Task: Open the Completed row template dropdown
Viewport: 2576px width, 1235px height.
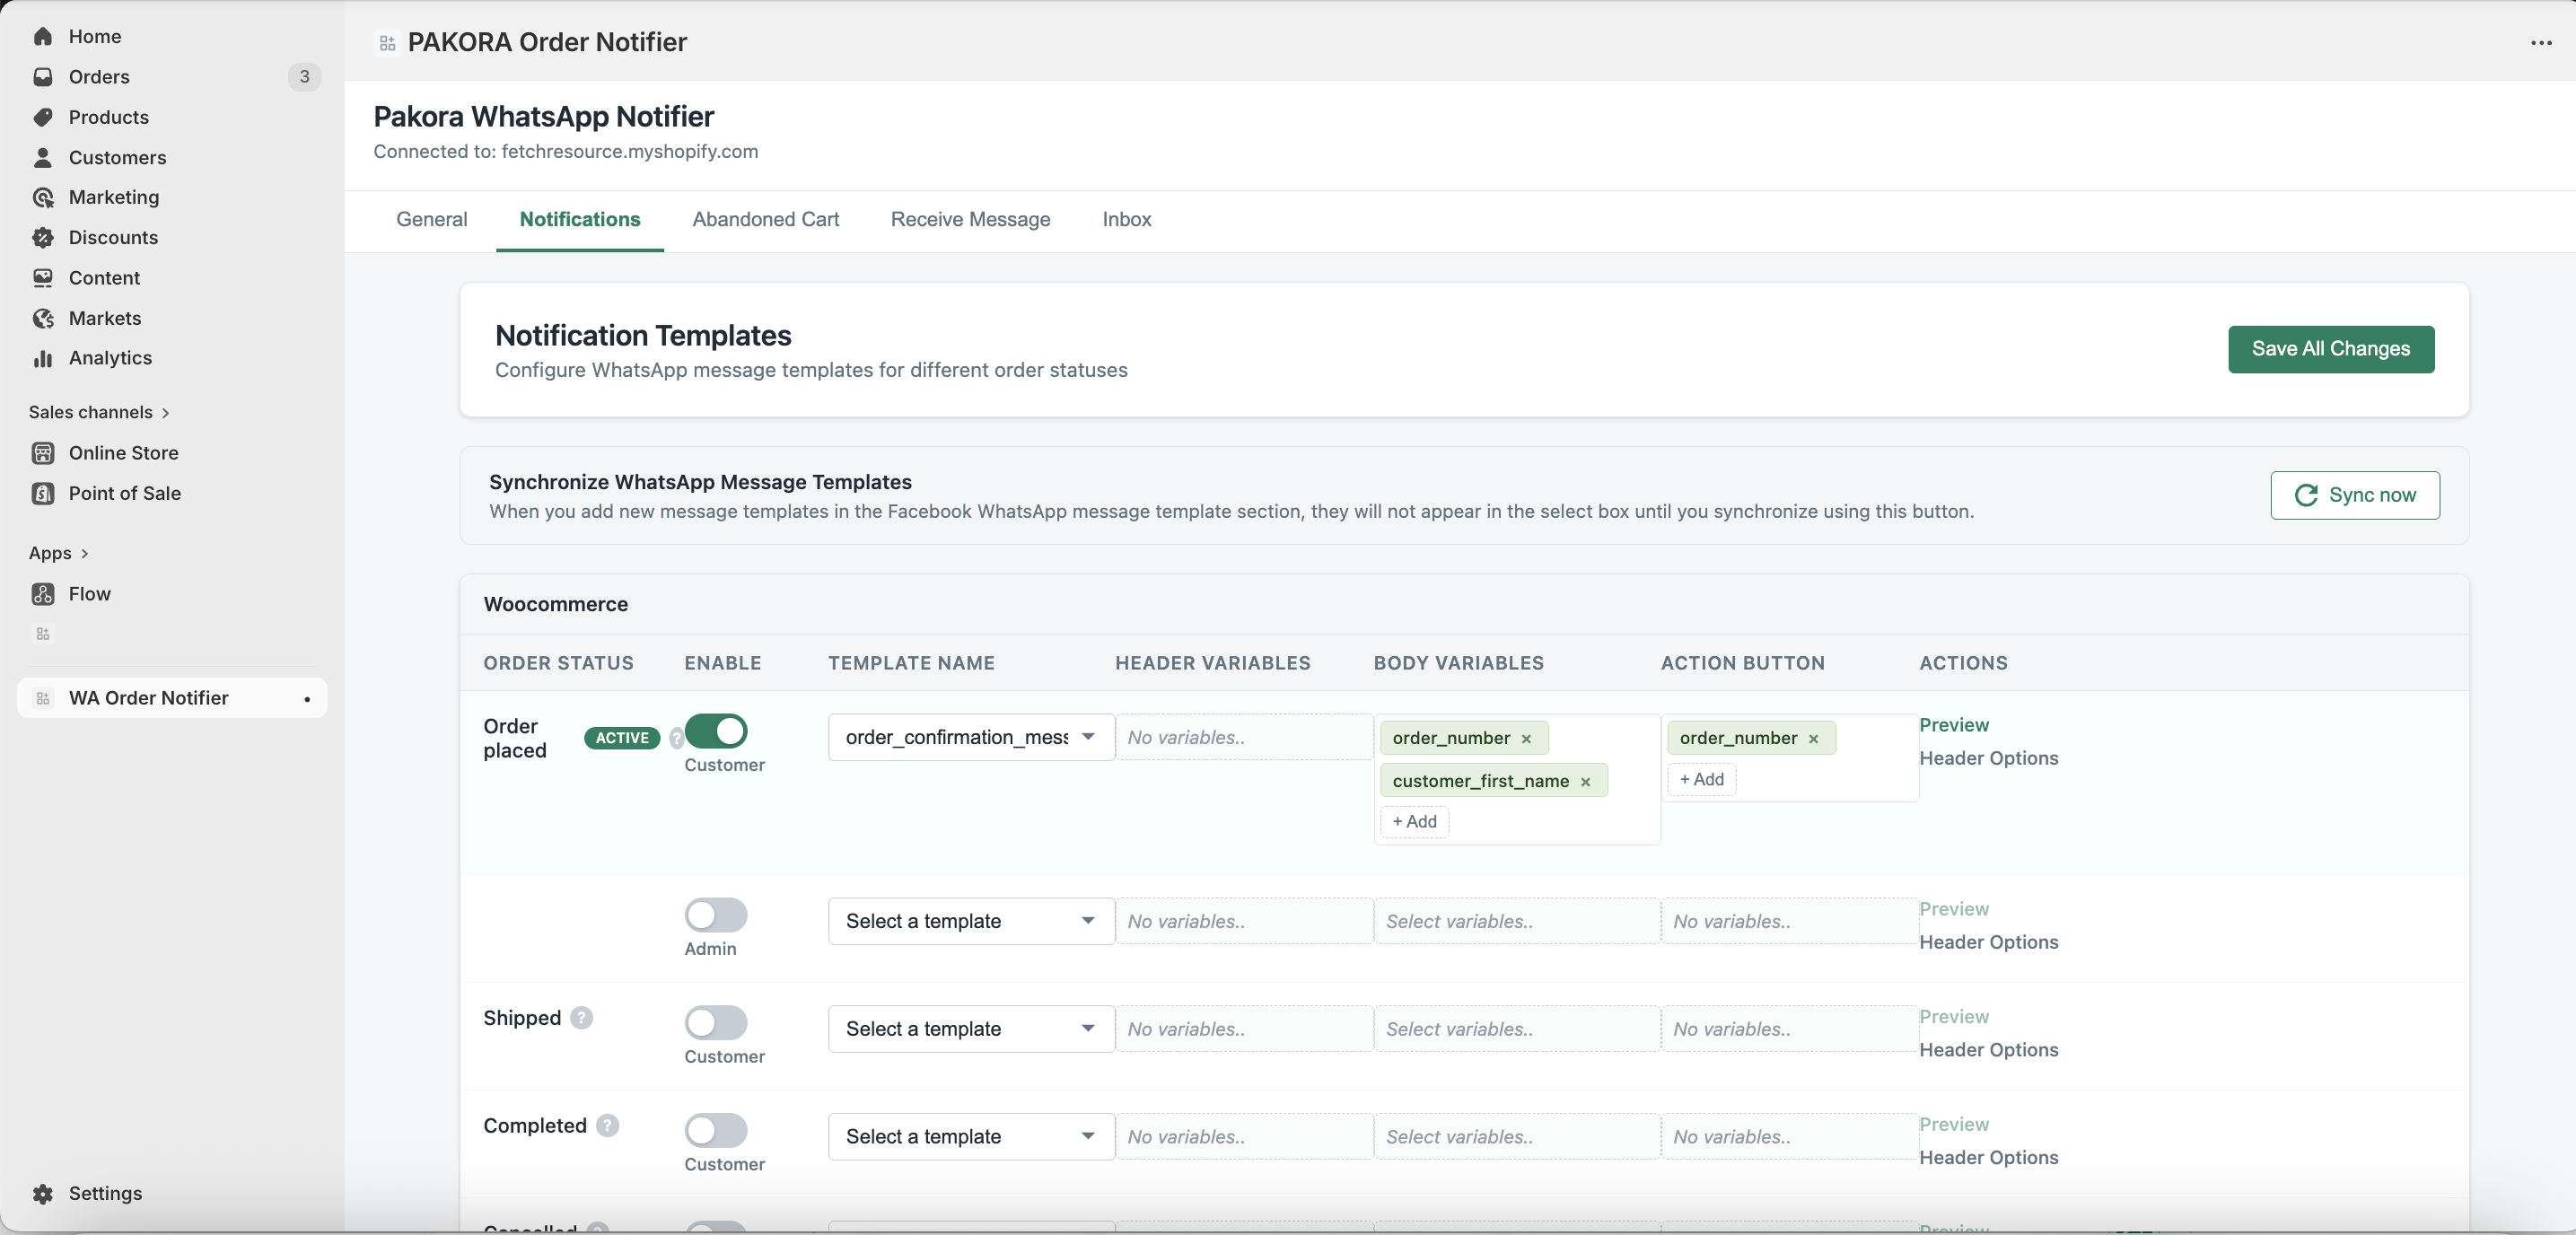Action: coord(971,1137)
